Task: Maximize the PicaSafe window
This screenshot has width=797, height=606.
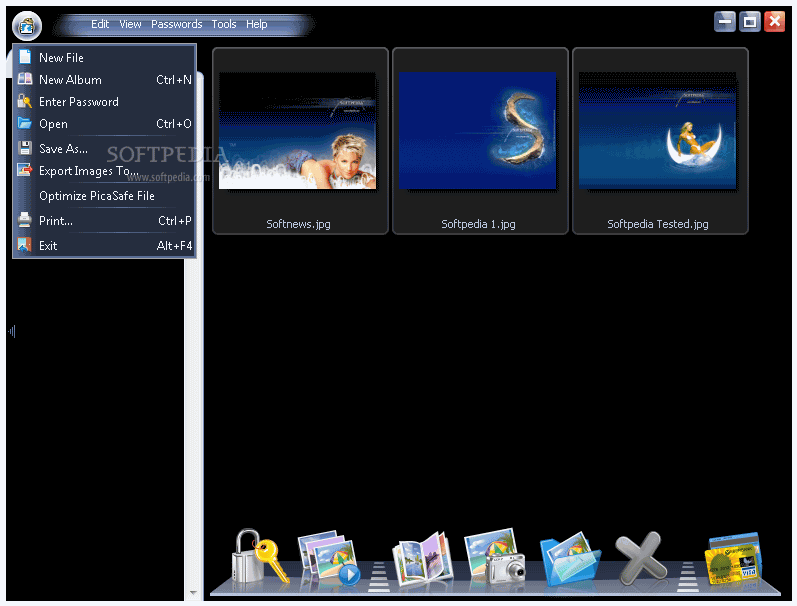Action: click(x=749, y=22)
